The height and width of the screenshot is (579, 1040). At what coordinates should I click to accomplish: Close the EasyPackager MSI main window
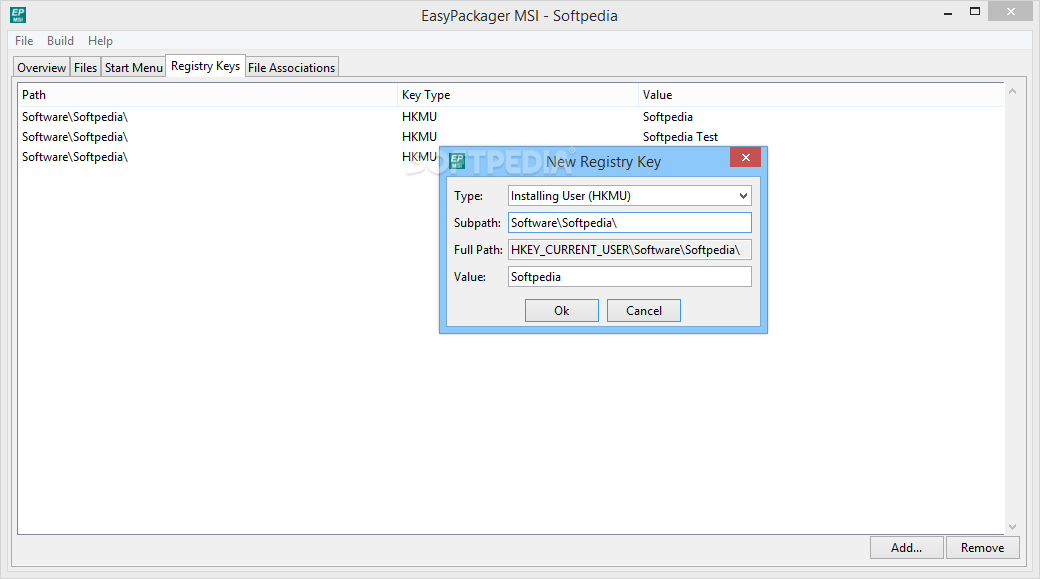coord(1011,11)
